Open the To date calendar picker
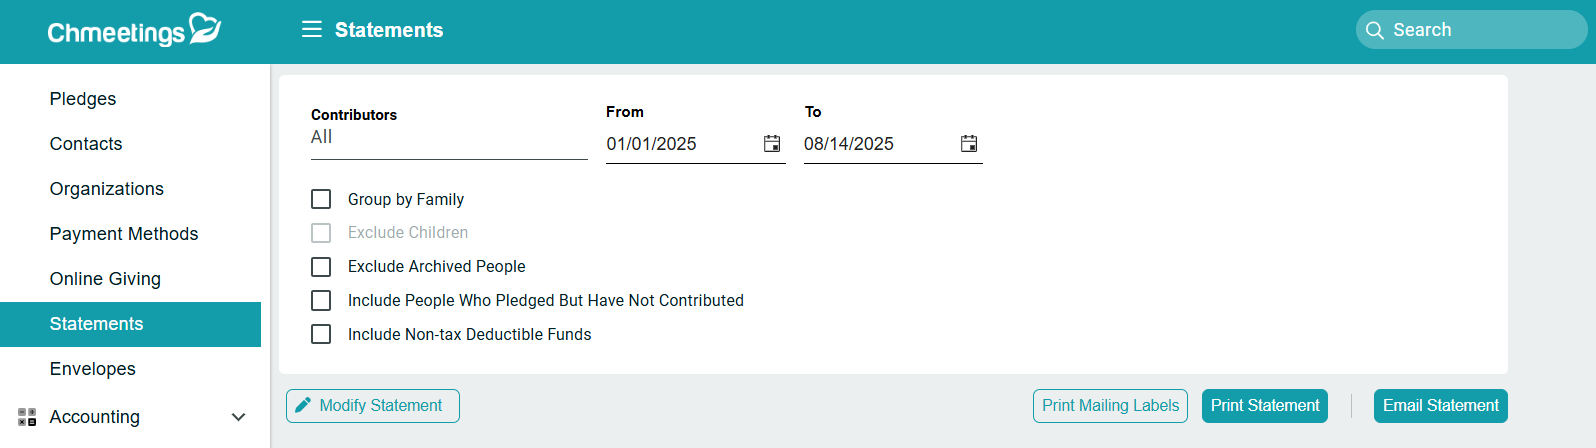The height and width of the screenshot is (448, 1596). click(x=969, y=144)
